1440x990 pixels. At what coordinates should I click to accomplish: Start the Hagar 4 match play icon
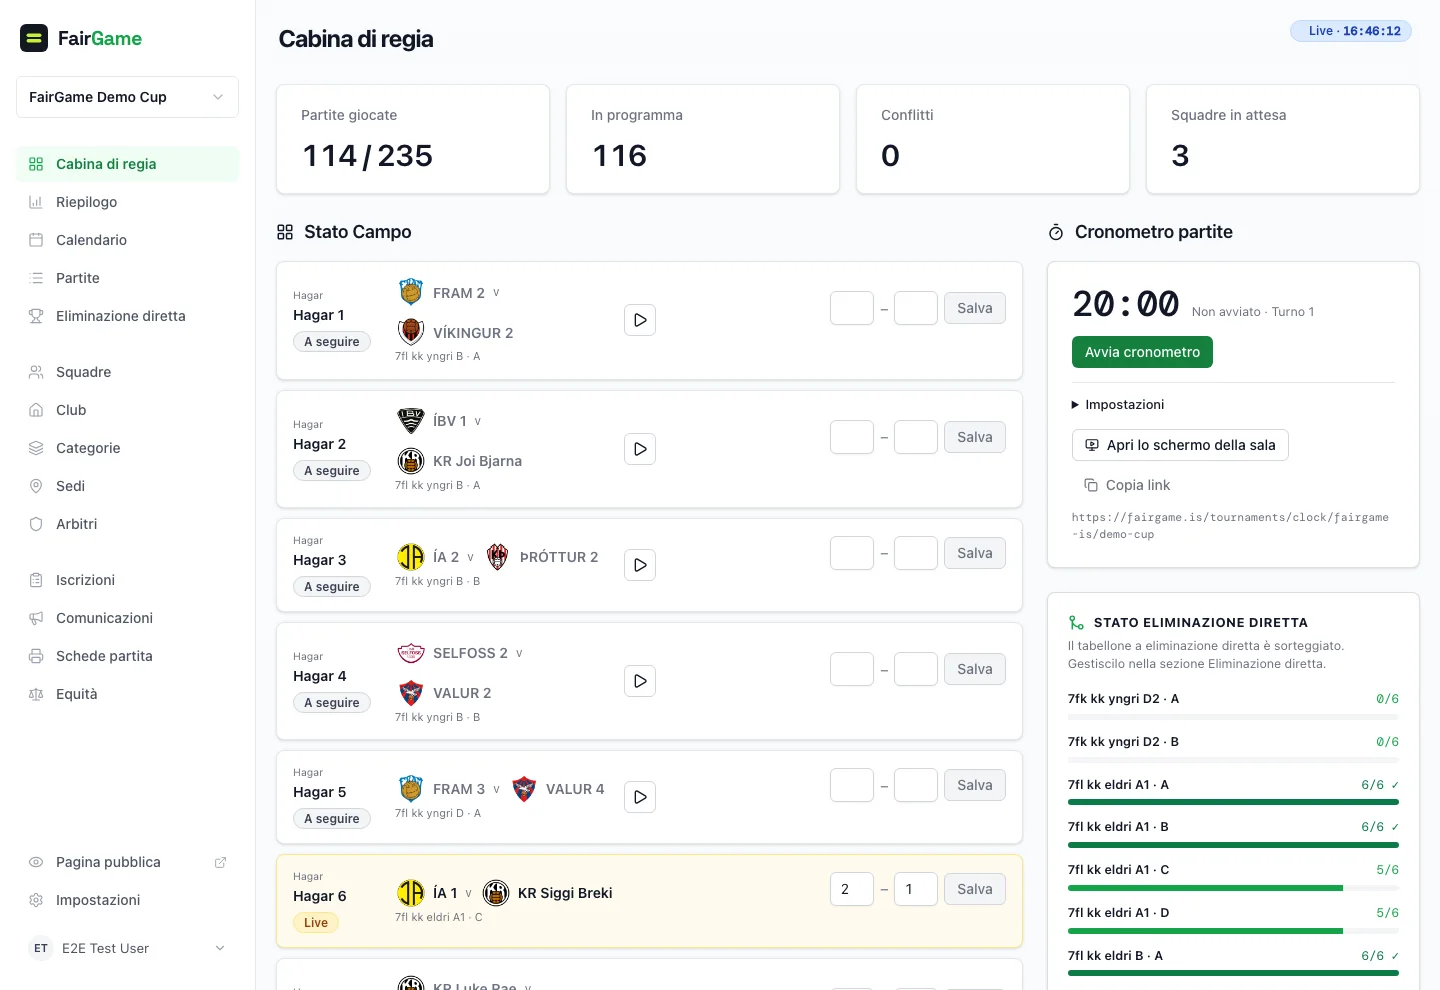pyautogui.click(x=640, y=681)
